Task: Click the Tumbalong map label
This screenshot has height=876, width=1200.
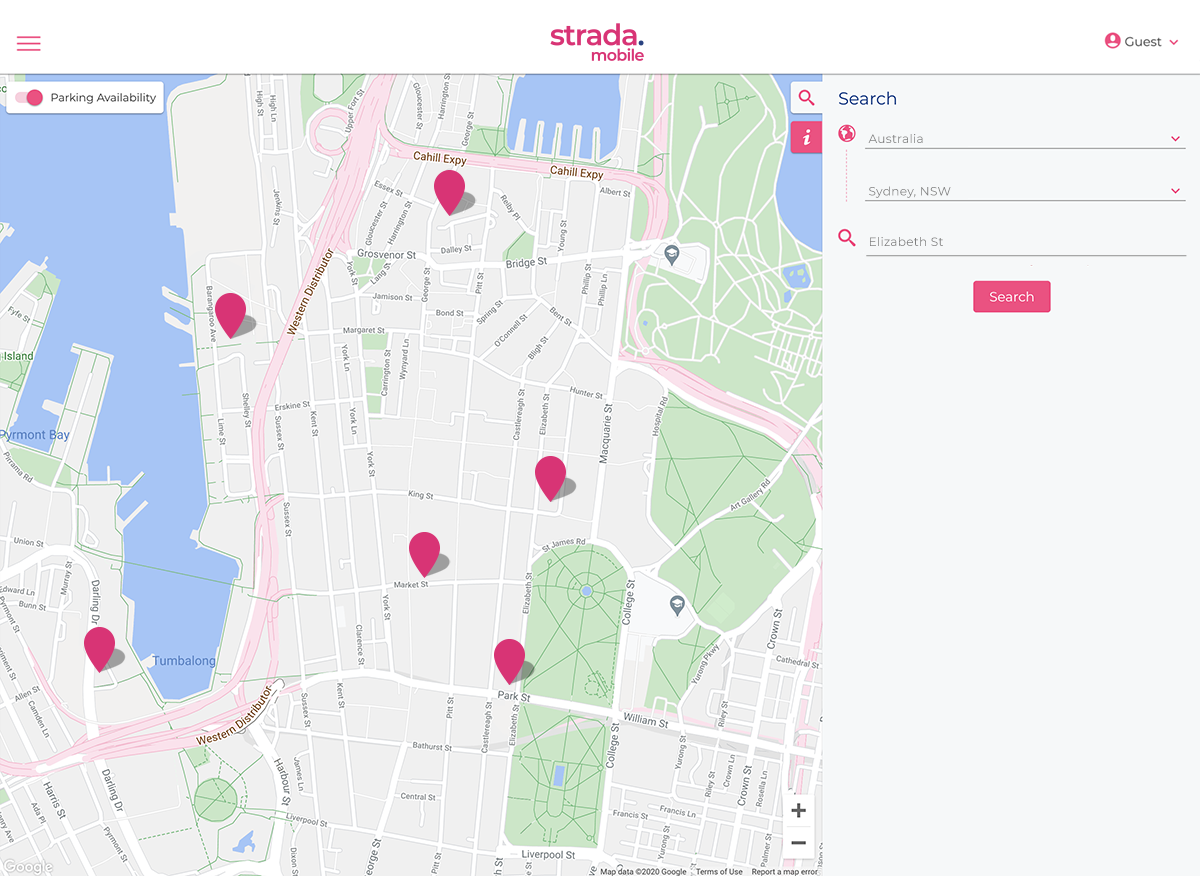Action: point(184,661)
